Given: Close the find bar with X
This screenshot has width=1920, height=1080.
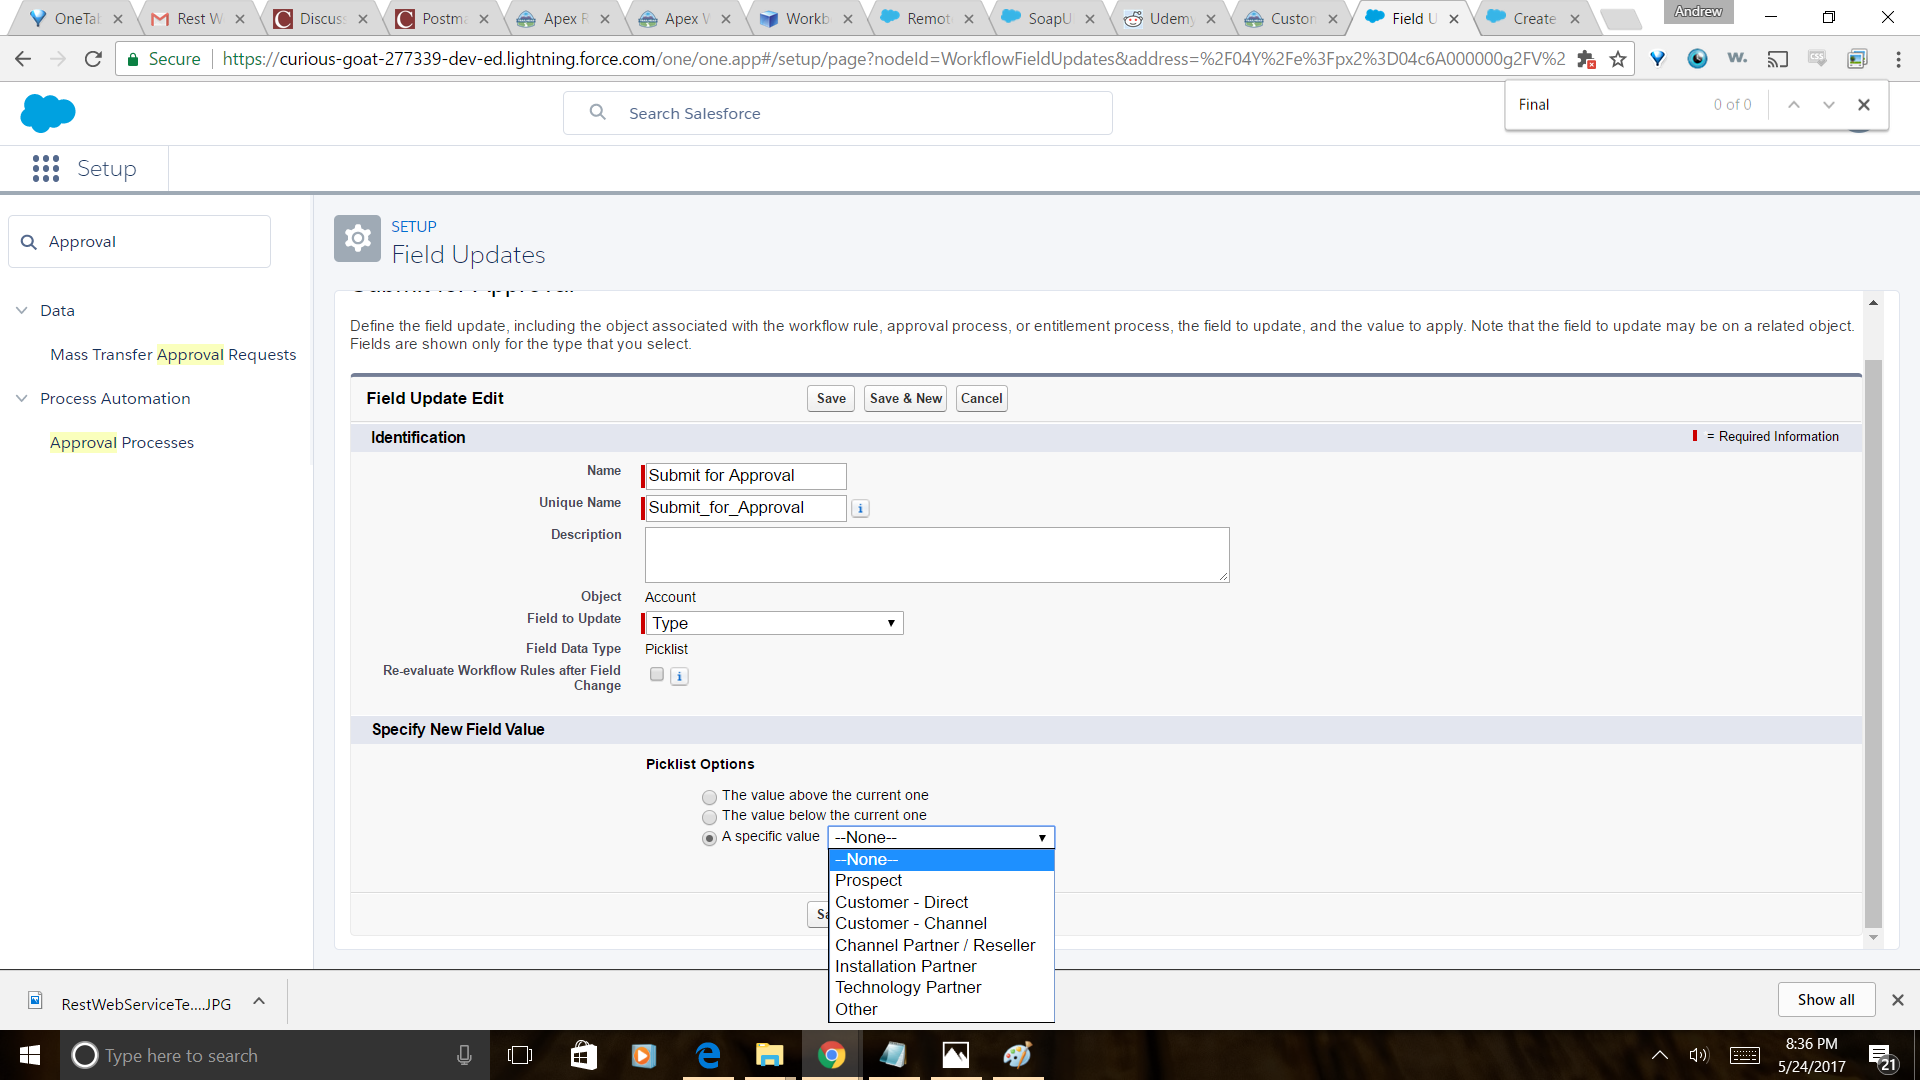Looking at the screenshot, I should coord(1863,105).
